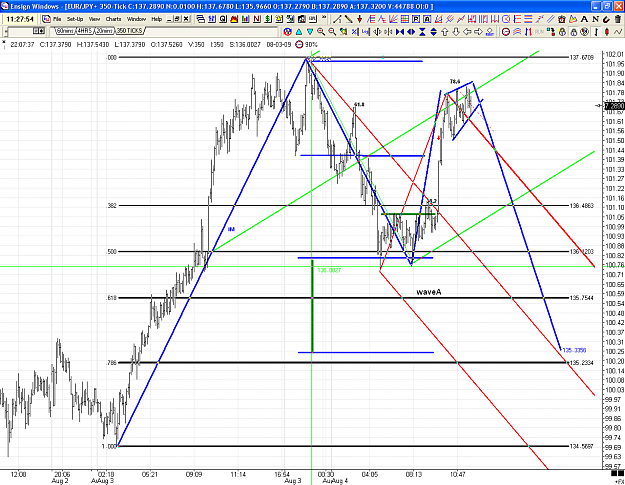Shift chart left with left arrow
The image size is (625, 485).
click(x=467, y=31)
